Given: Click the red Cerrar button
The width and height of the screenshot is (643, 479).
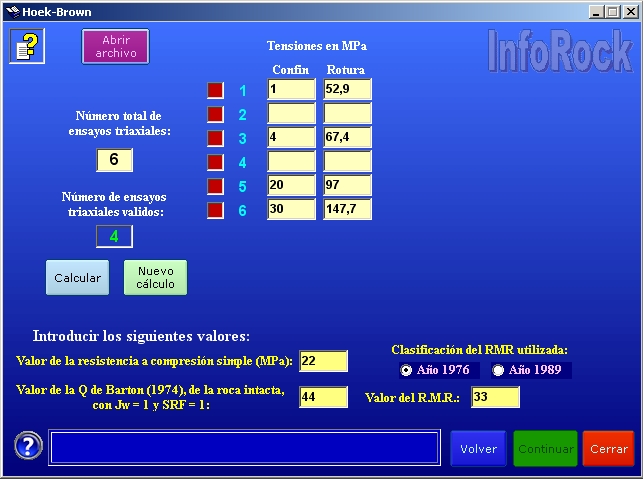Looking at the screenshot, I should (x=608, y=449).
